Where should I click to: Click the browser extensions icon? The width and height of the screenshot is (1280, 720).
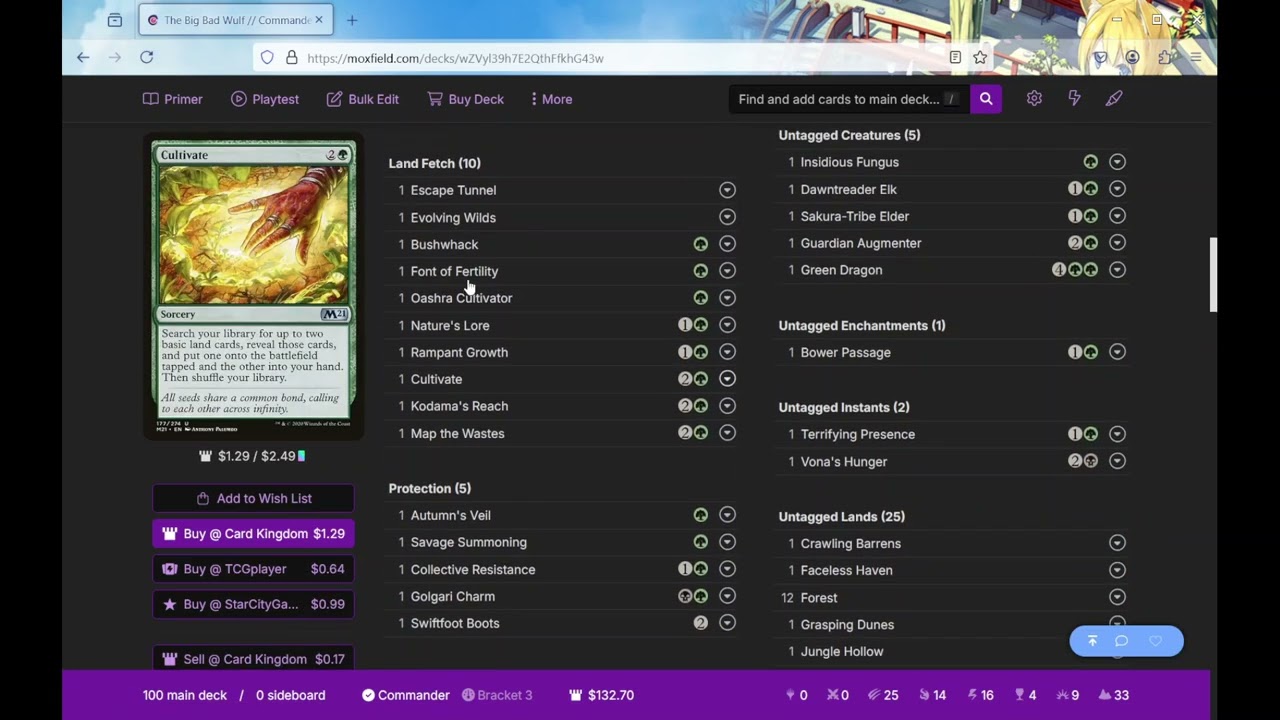1165,58
